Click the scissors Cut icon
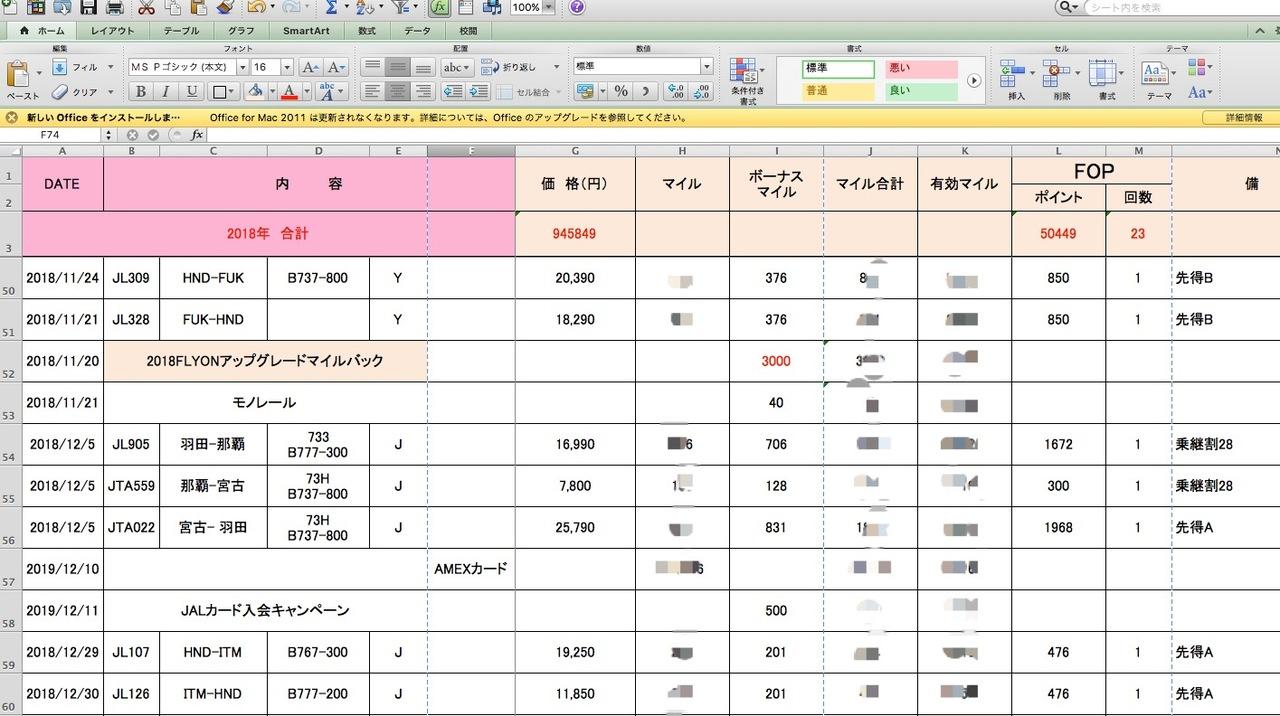The image size is (1280, 716). pos(146,8)
